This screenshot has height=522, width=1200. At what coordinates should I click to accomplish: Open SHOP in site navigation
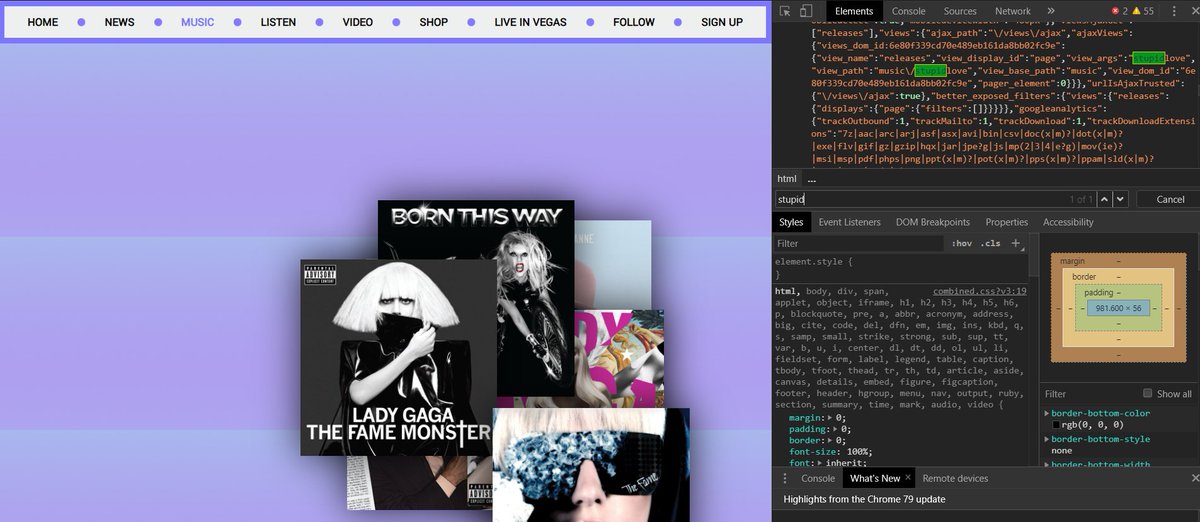(x=433, y=22)
